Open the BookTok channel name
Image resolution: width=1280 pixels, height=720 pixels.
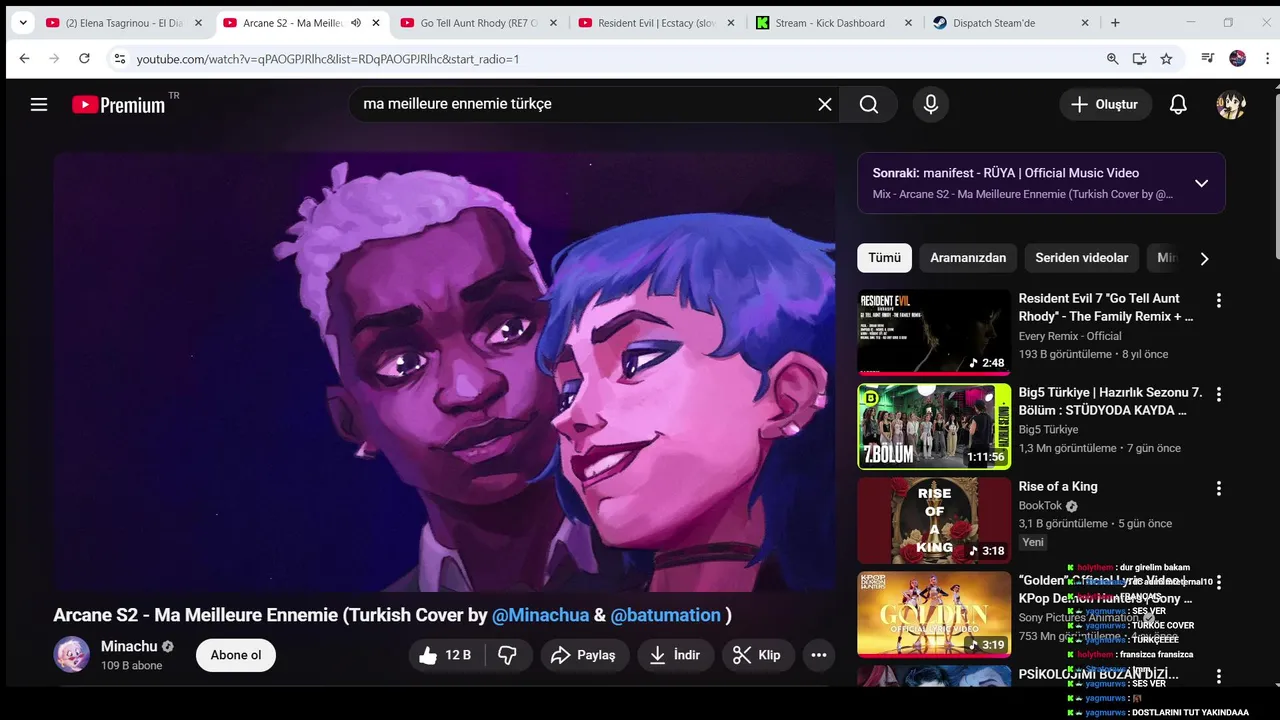pos(1040,506)
